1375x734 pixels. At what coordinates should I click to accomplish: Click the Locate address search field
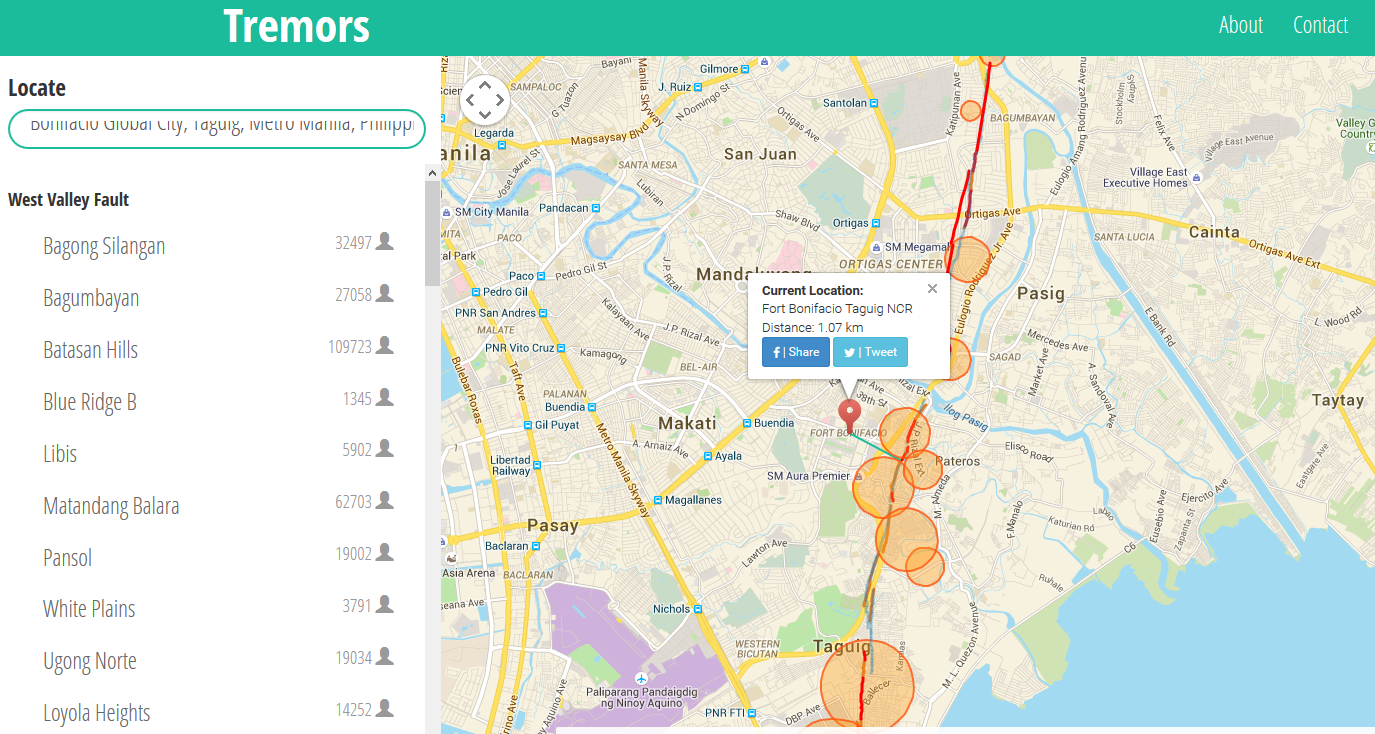[x=217, y=129]
